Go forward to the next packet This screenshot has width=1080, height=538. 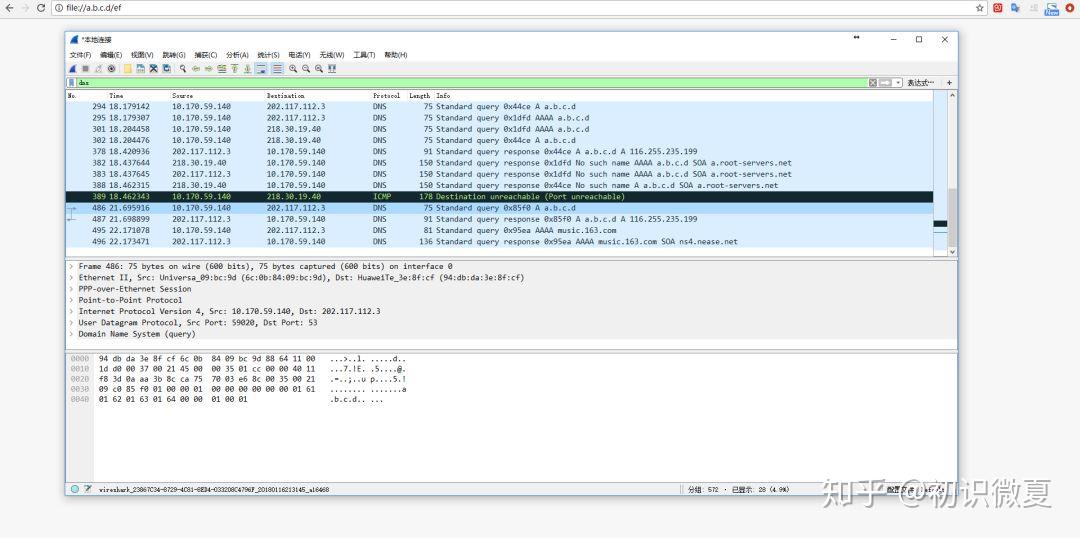[x=209, y=69]
